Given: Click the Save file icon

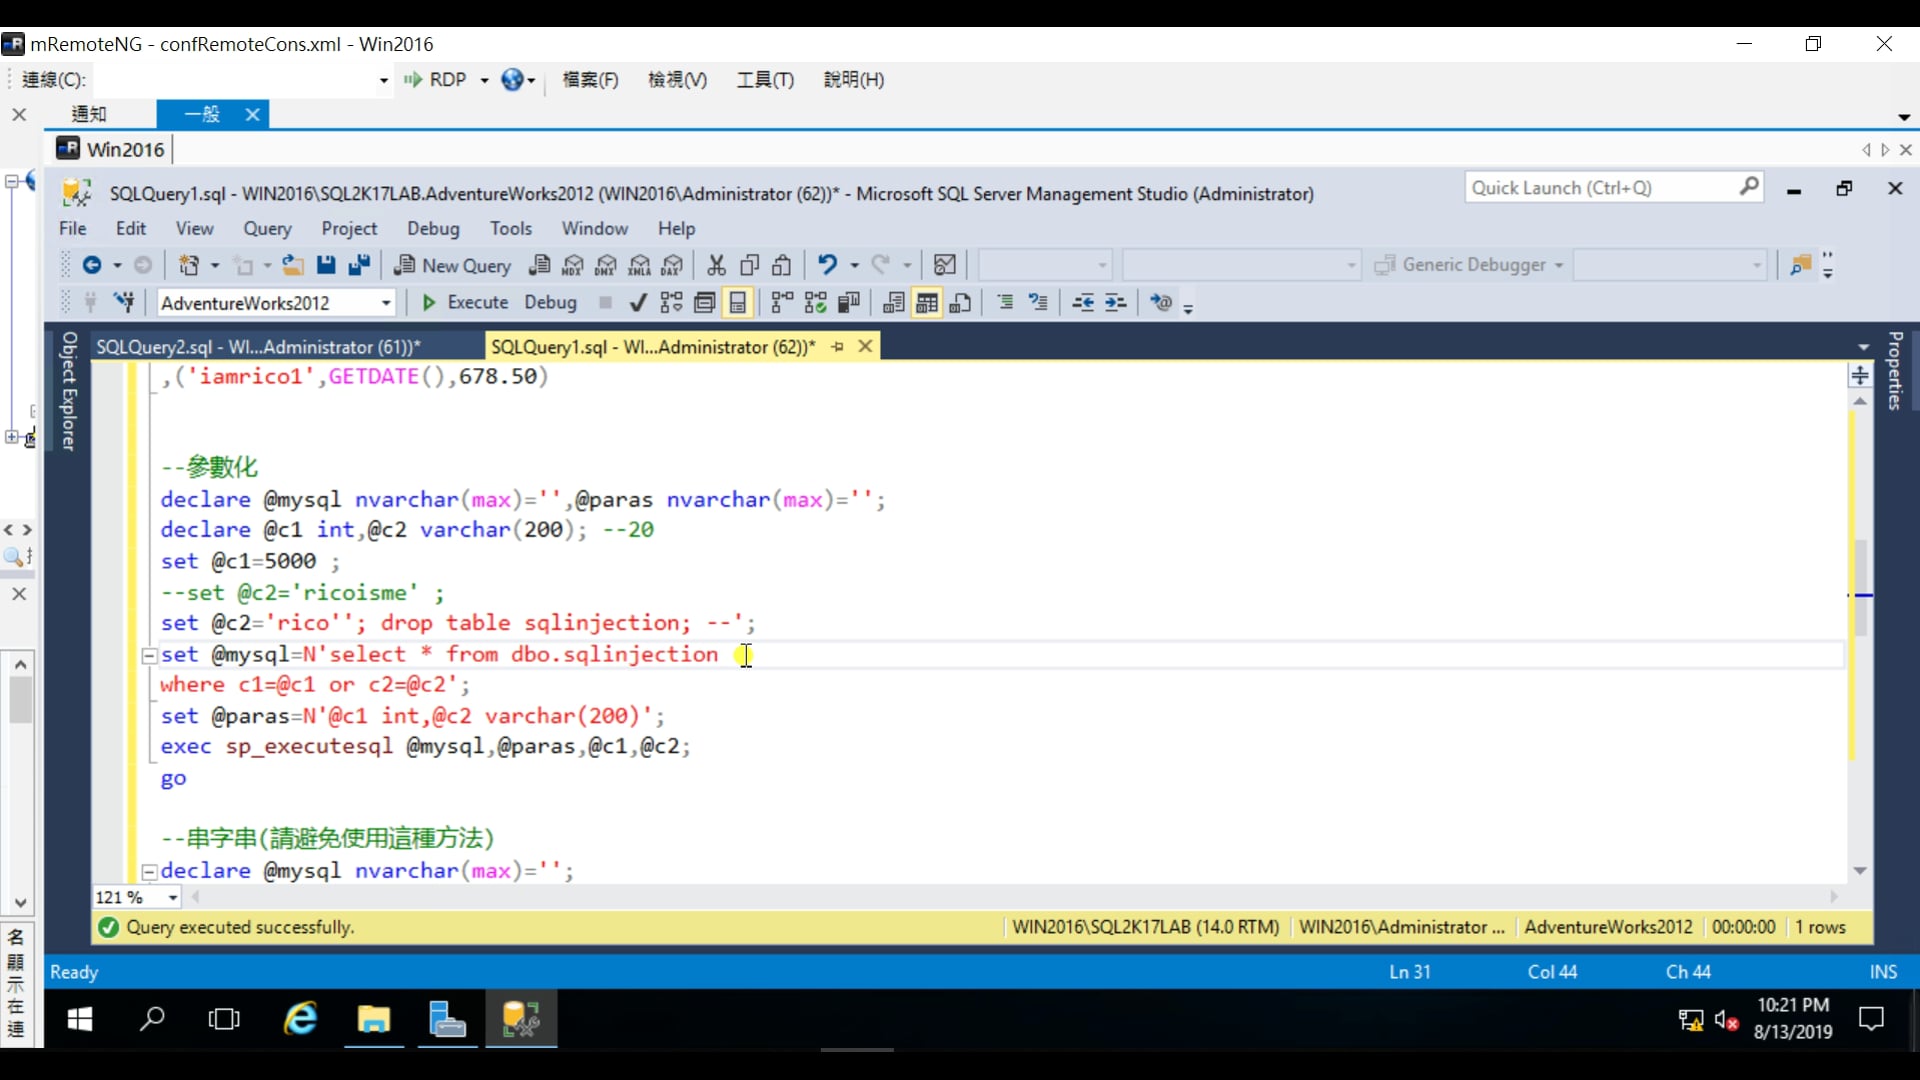Looking at the screenshot, I should tap(326, 265).
